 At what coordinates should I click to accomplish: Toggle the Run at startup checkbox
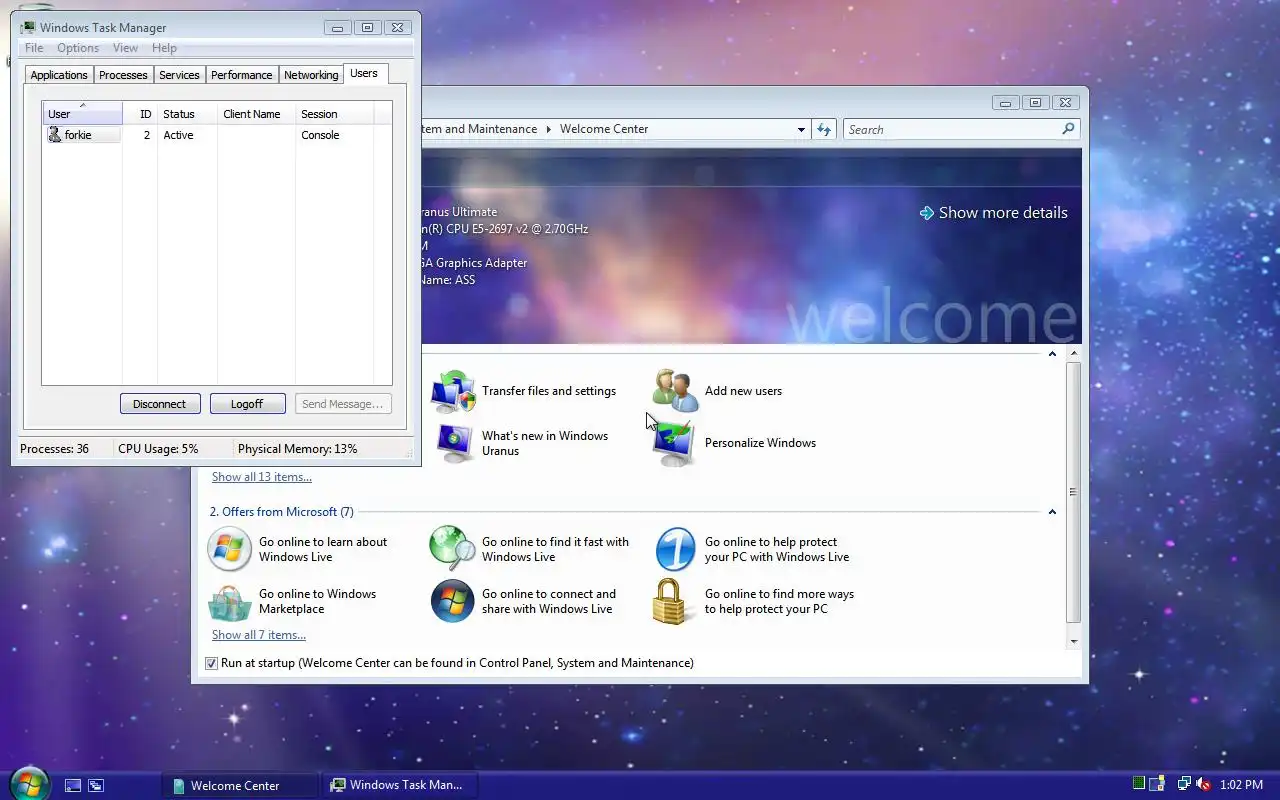(x=211, y=663)
